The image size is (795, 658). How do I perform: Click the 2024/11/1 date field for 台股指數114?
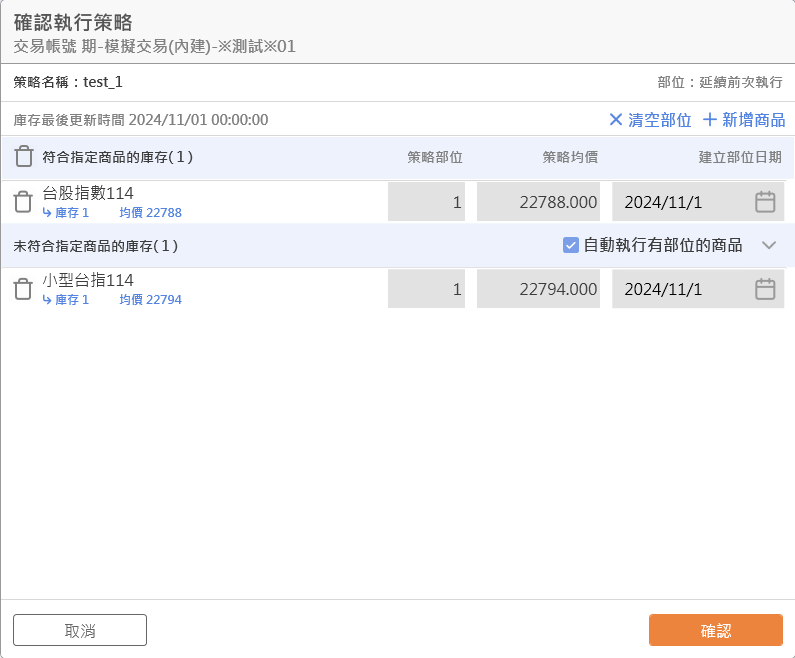[x=680, y=202]
